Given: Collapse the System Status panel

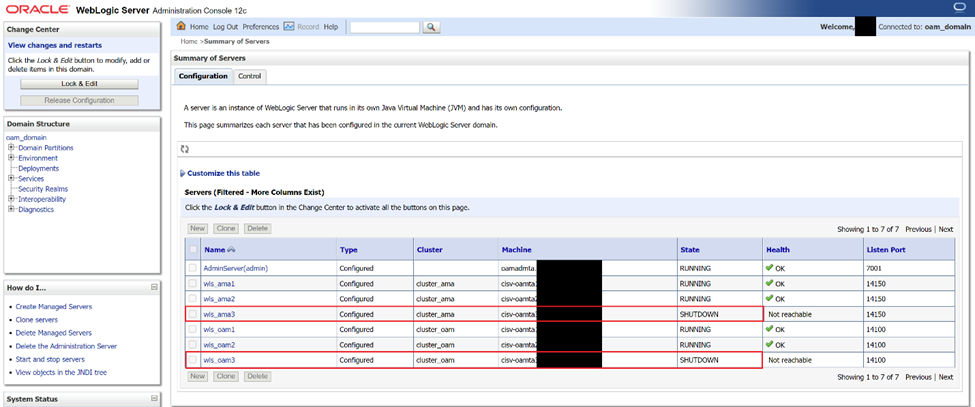Looking at the screenshot, I should (154, 399).
